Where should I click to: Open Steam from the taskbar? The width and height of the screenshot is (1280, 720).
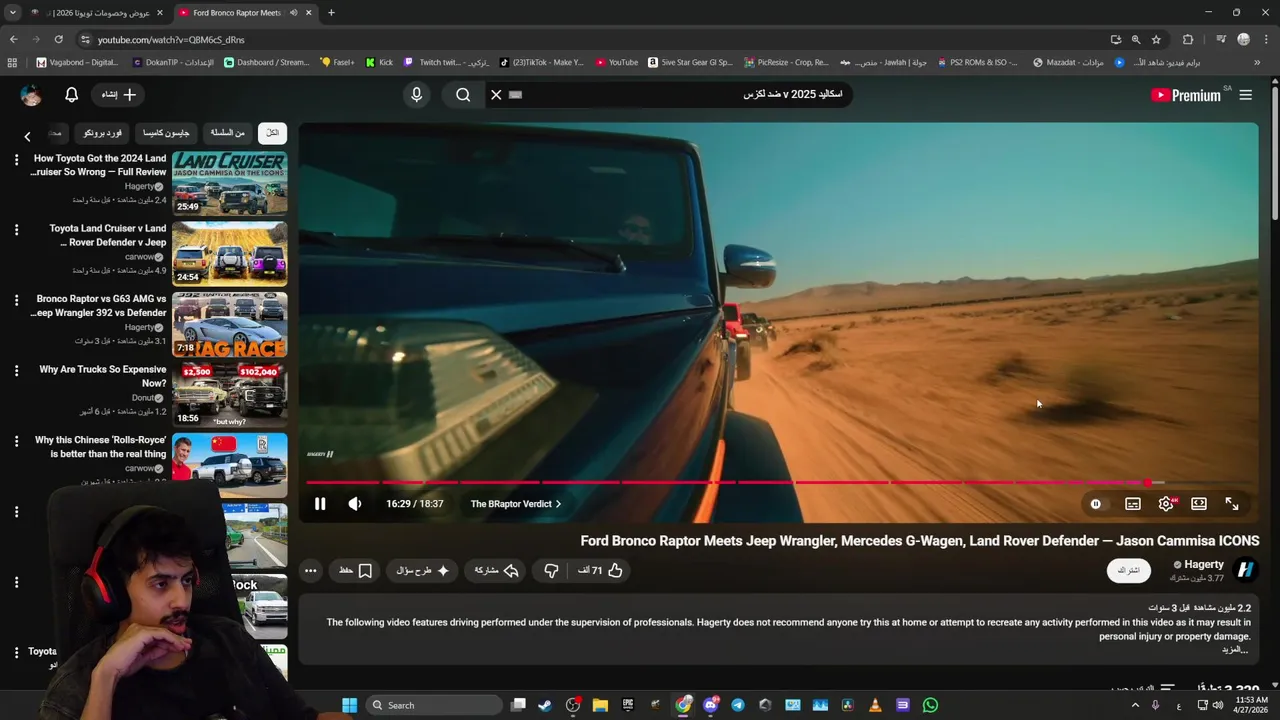(x=545, y=705)
